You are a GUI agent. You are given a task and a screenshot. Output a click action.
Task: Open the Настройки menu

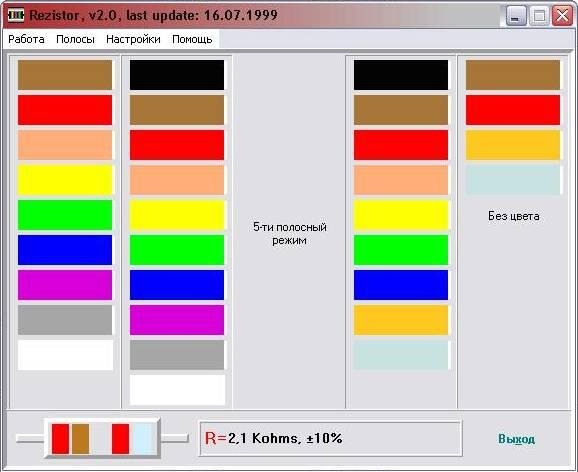point(133,39)
